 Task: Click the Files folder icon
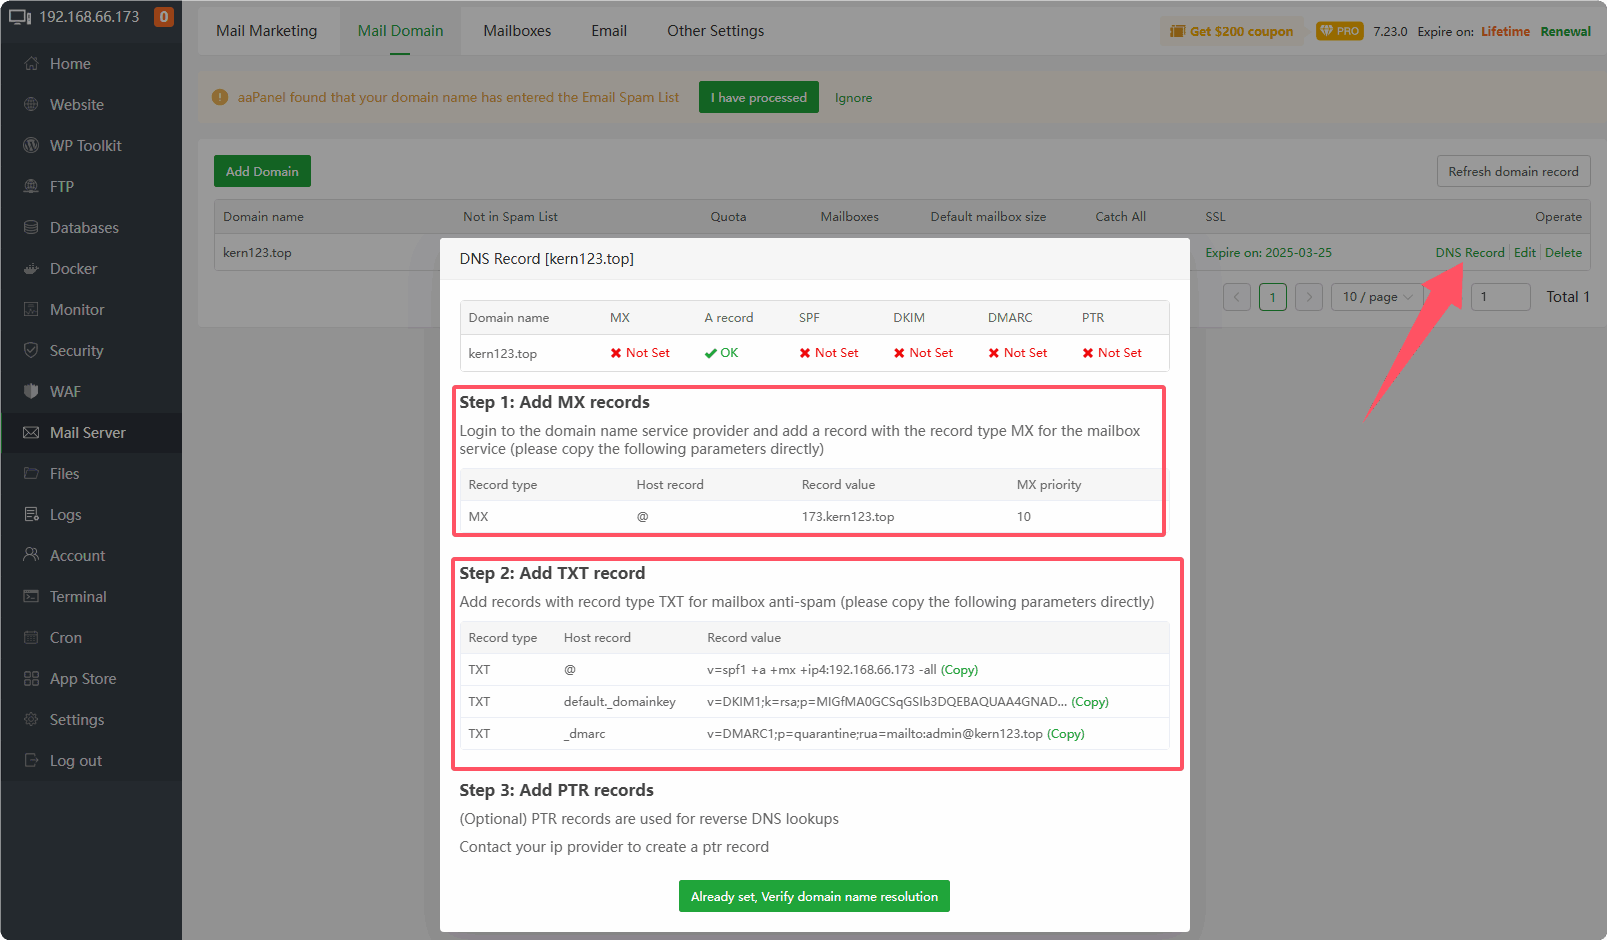[x=31, y=473]
